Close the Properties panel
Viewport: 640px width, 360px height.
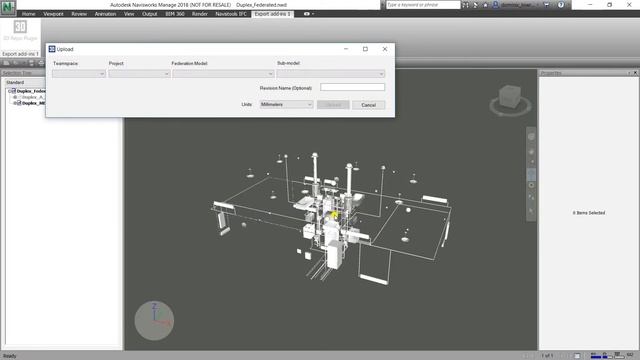point(636,73)
